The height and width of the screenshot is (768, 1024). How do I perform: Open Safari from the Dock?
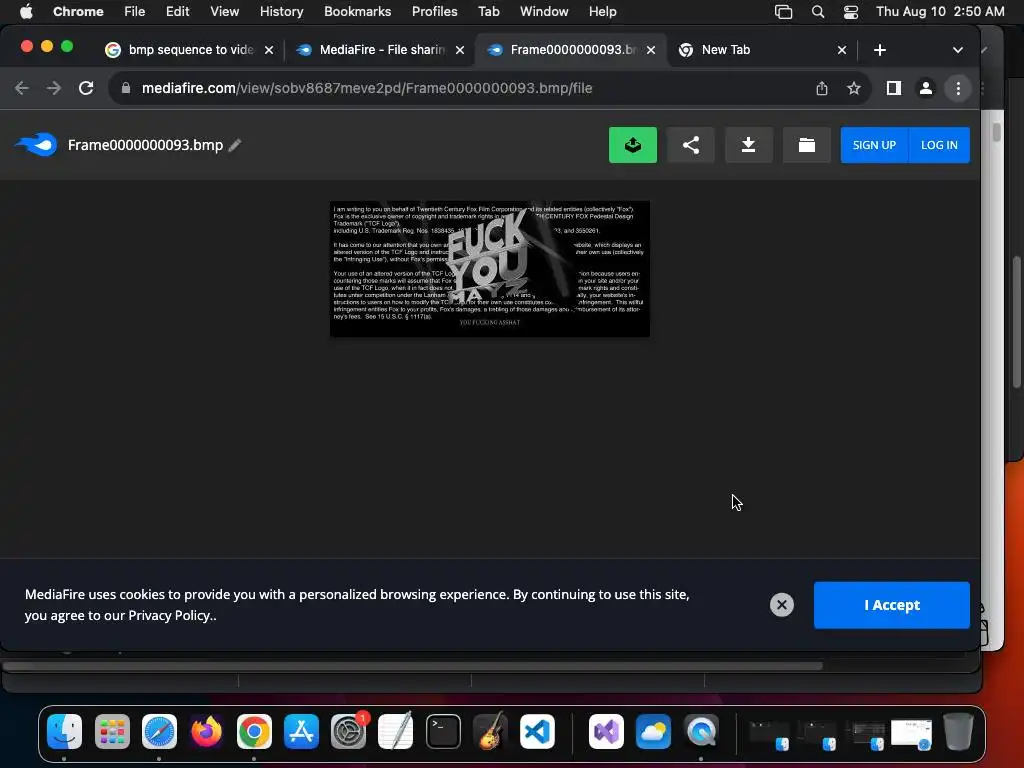[159, 731]
